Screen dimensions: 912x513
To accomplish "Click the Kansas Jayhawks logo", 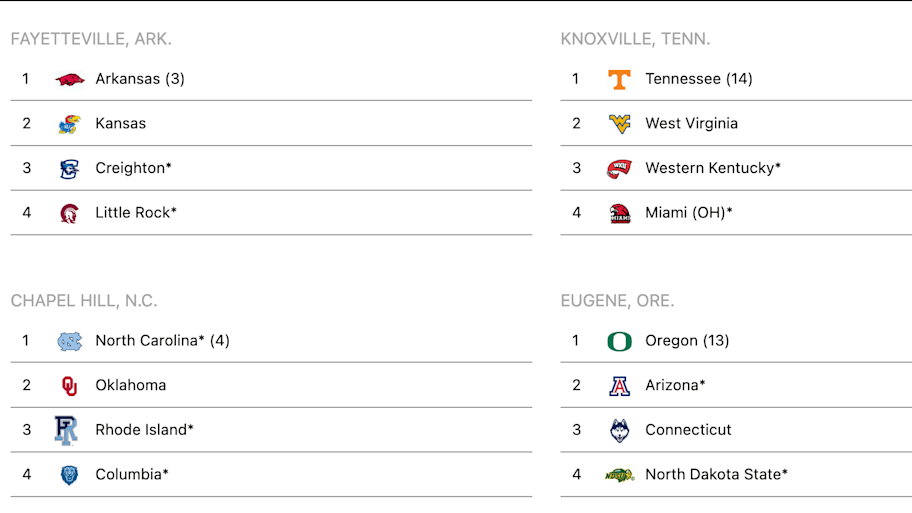I will point(69,124).
